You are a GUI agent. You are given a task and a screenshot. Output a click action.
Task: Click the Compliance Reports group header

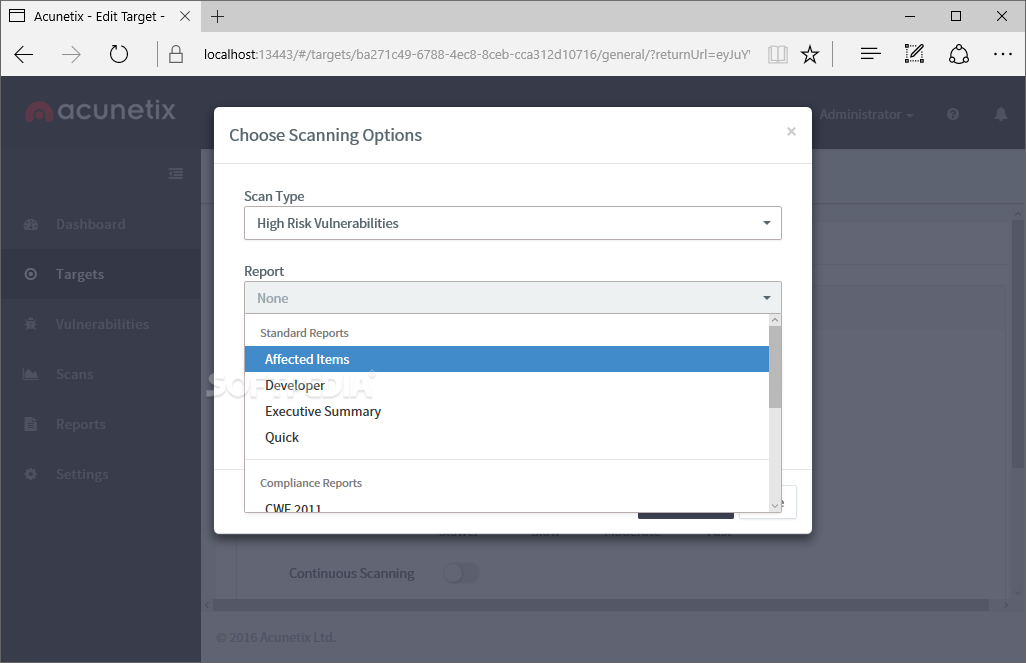(x=311, y=483)
